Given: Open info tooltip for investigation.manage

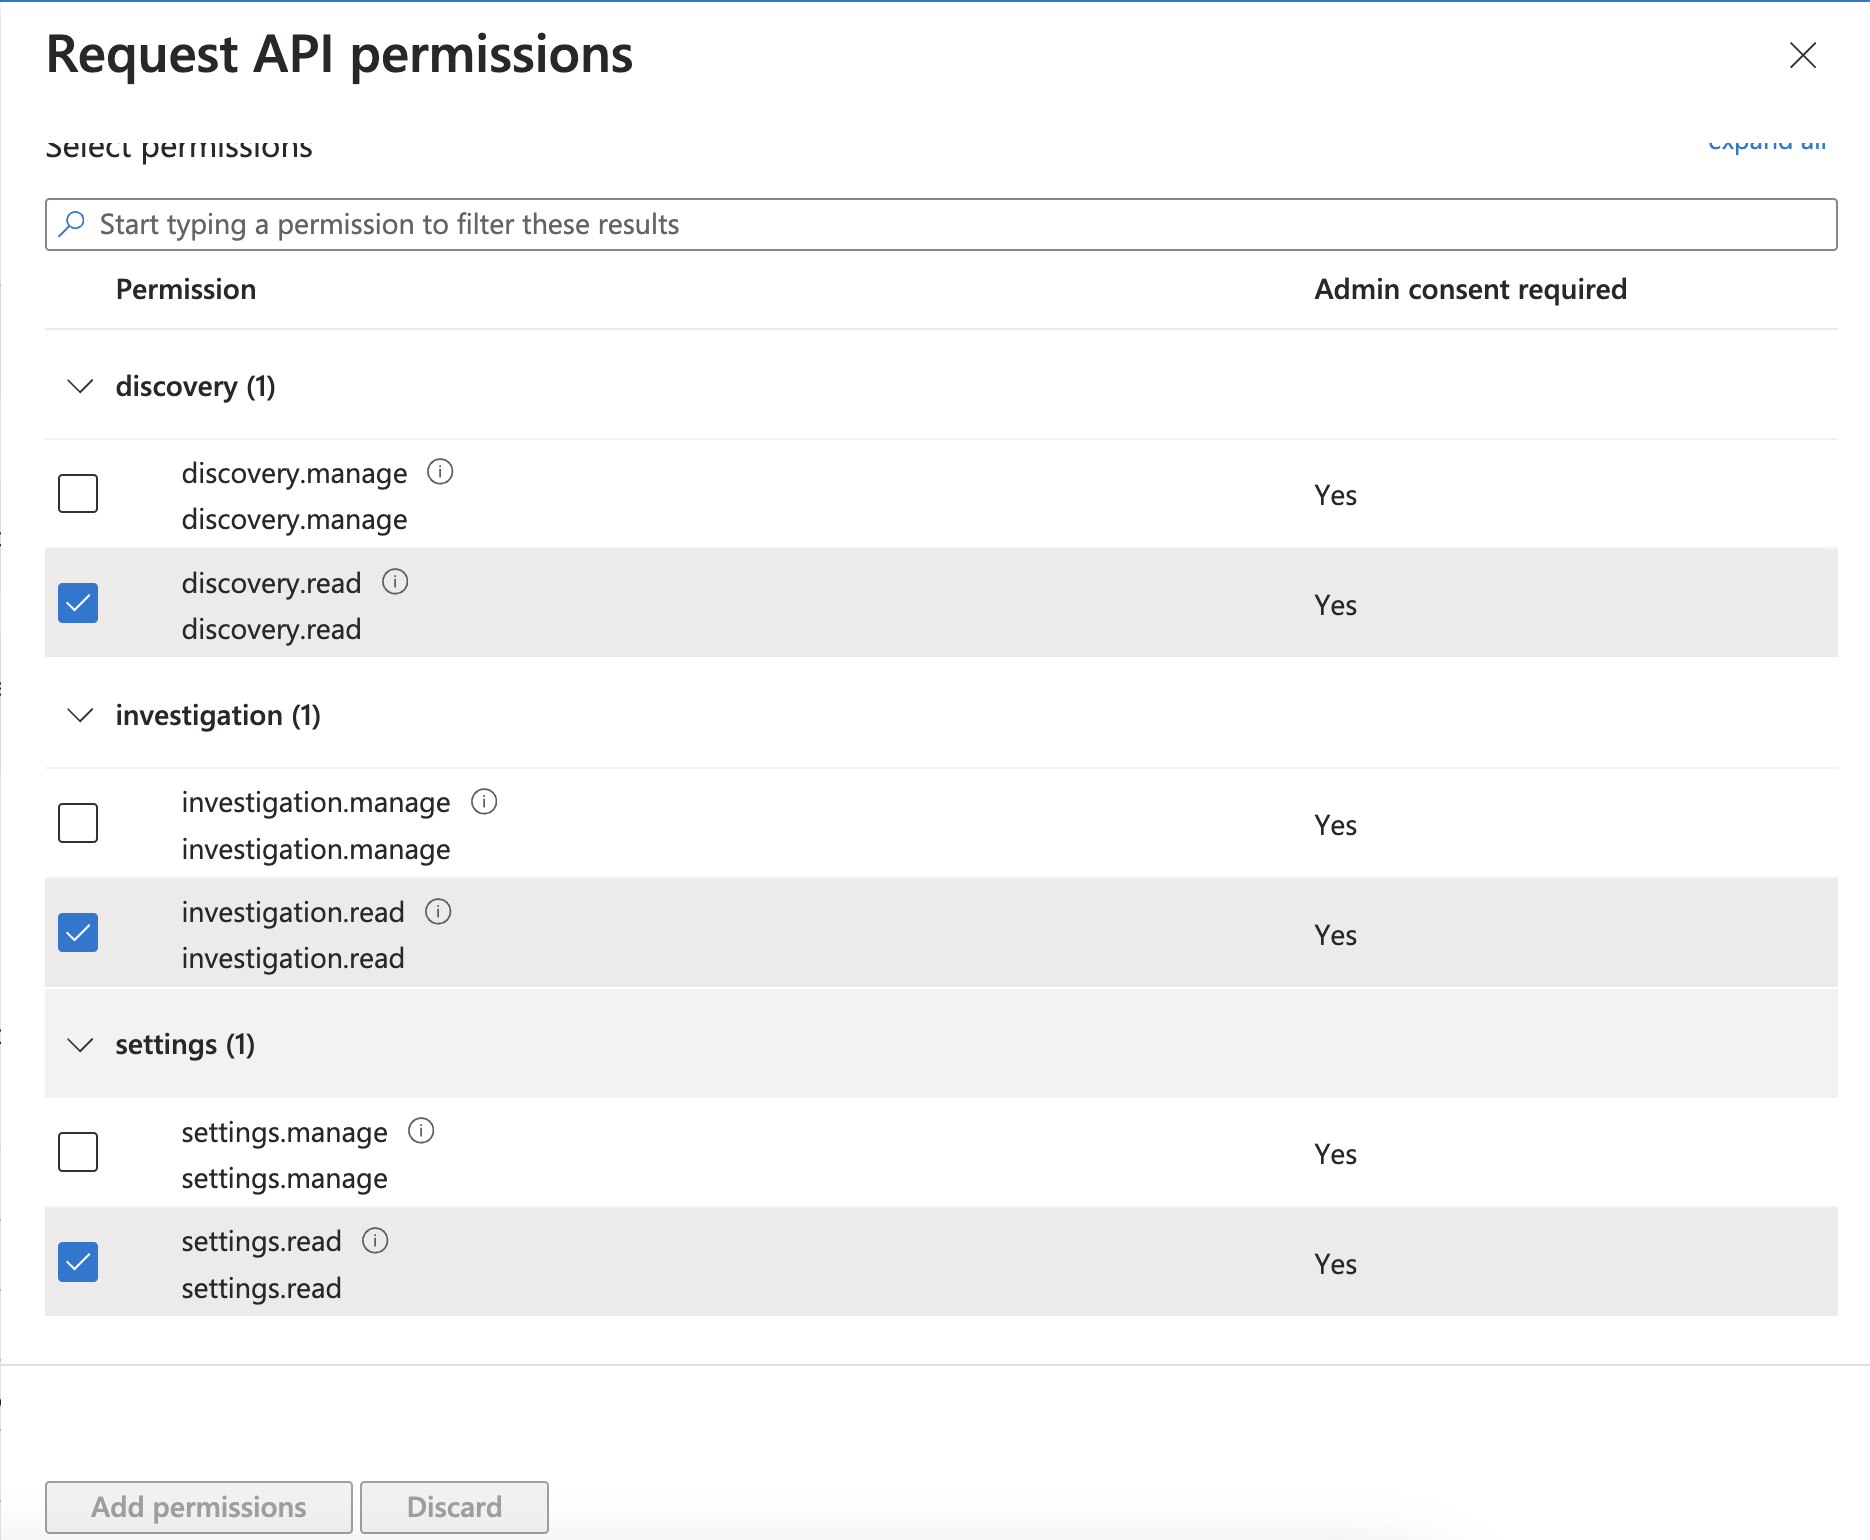Looking at the screenshot, I should point(484,802).
